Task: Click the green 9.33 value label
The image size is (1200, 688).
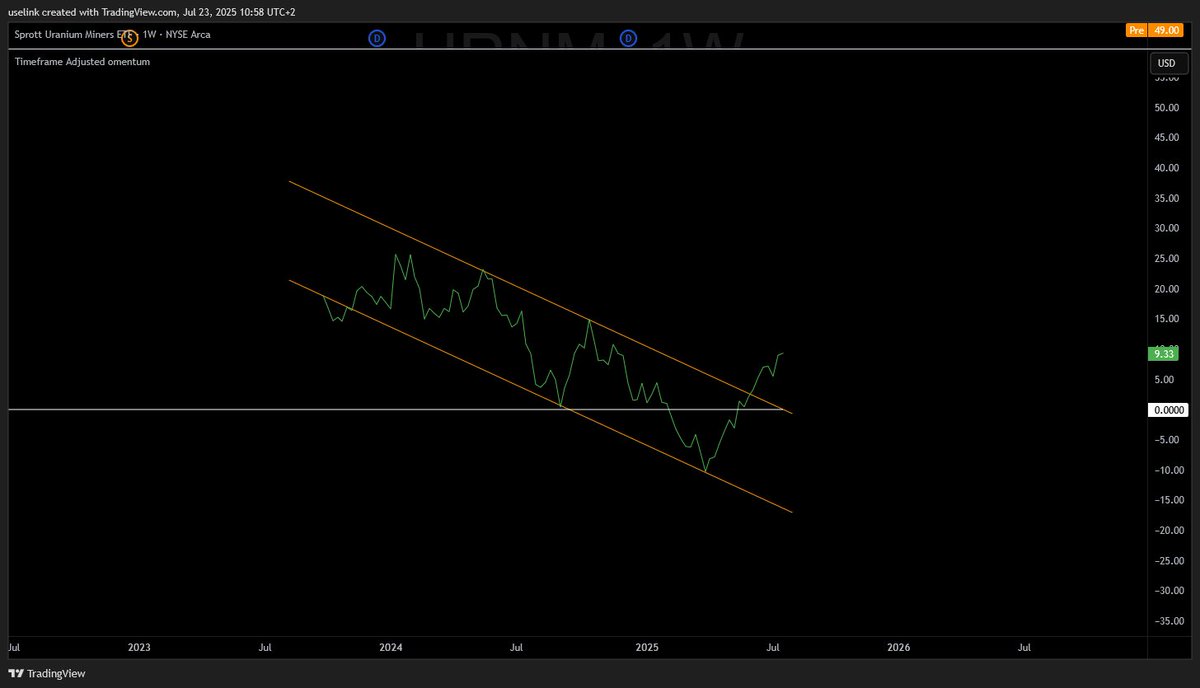Action: pyautogui.click(x=1165, y=353)
